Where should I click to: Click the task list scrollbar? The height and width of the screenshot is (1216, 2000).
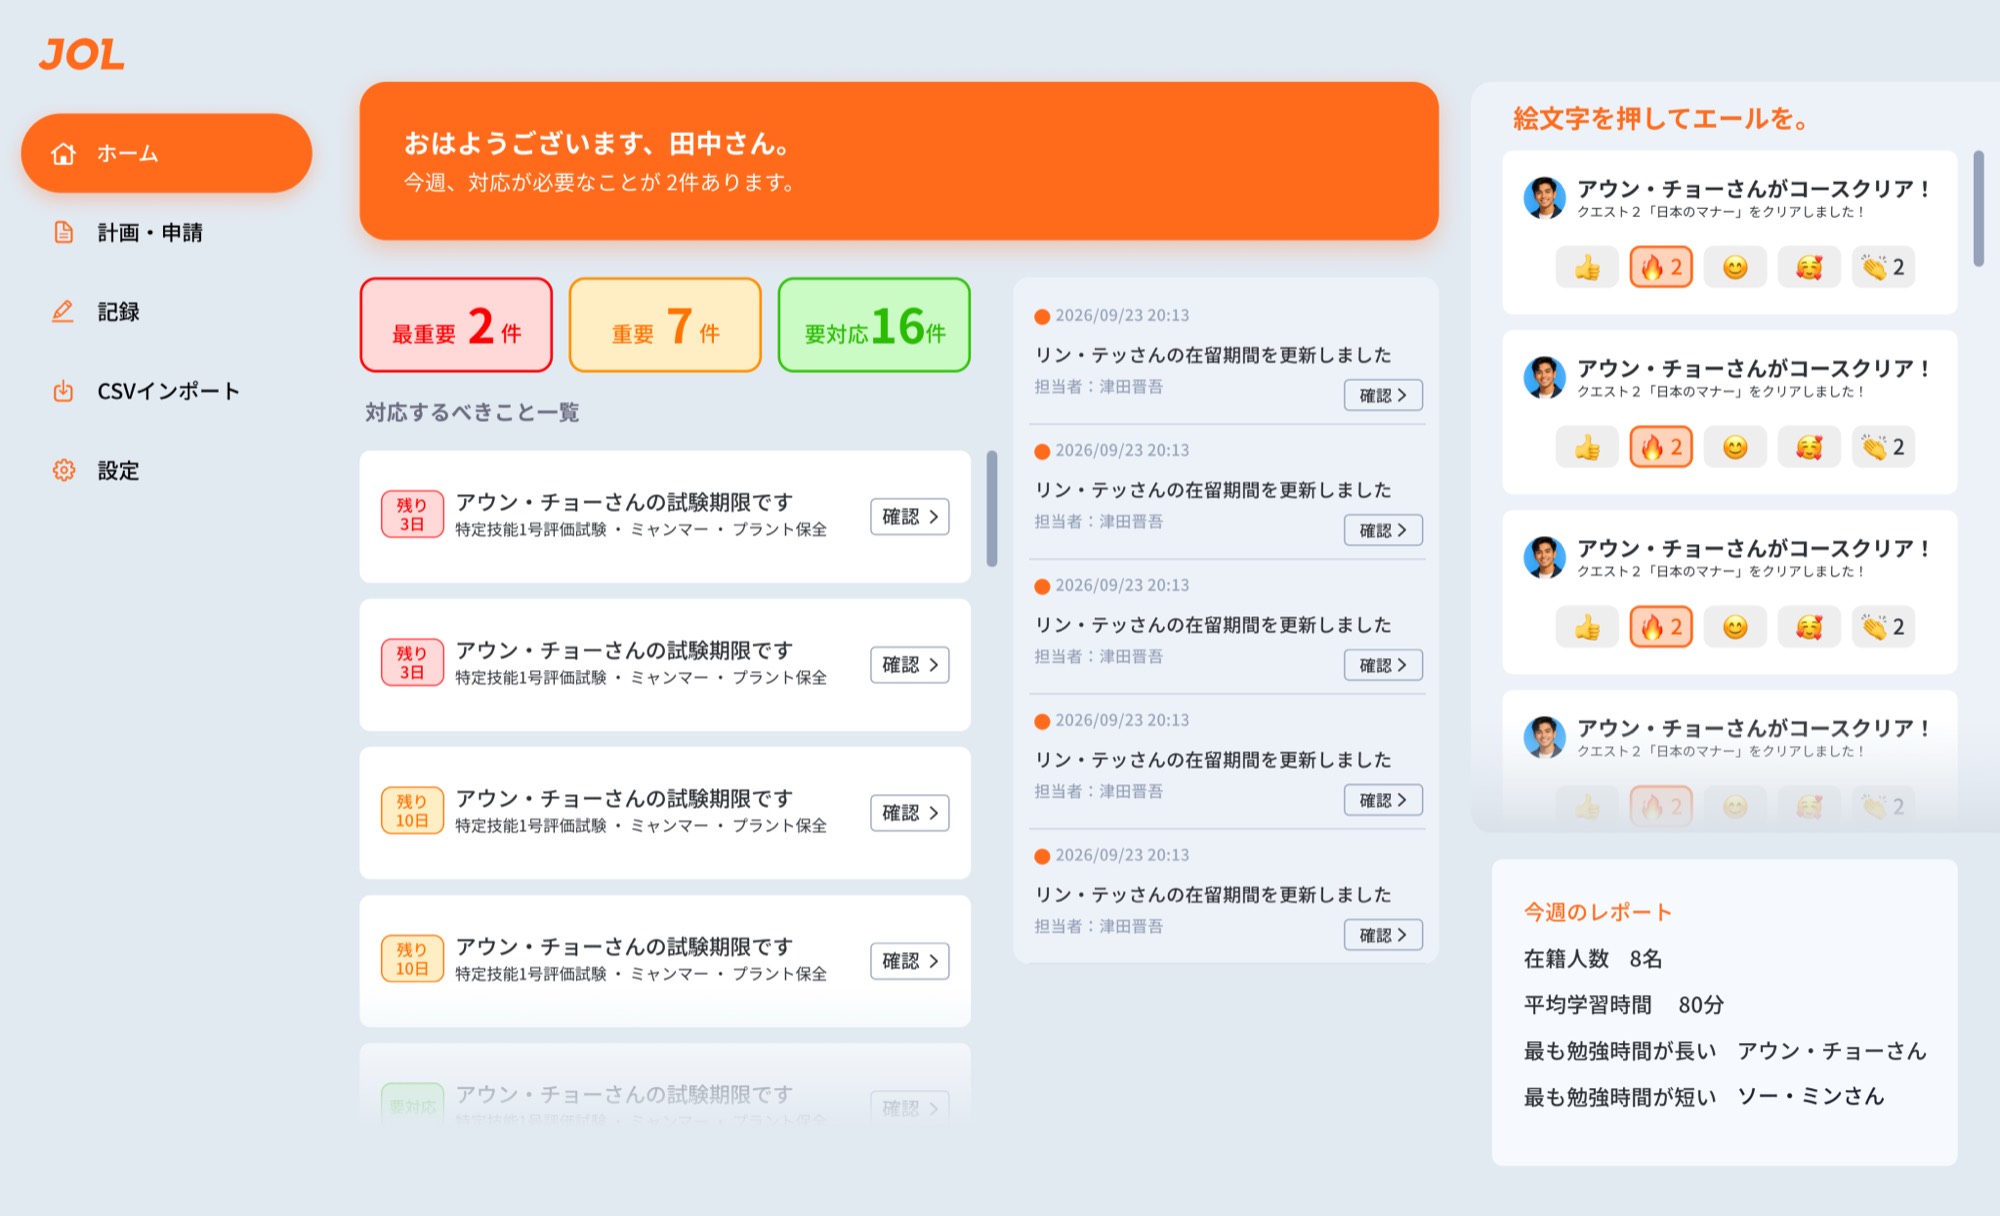[992, 508]
